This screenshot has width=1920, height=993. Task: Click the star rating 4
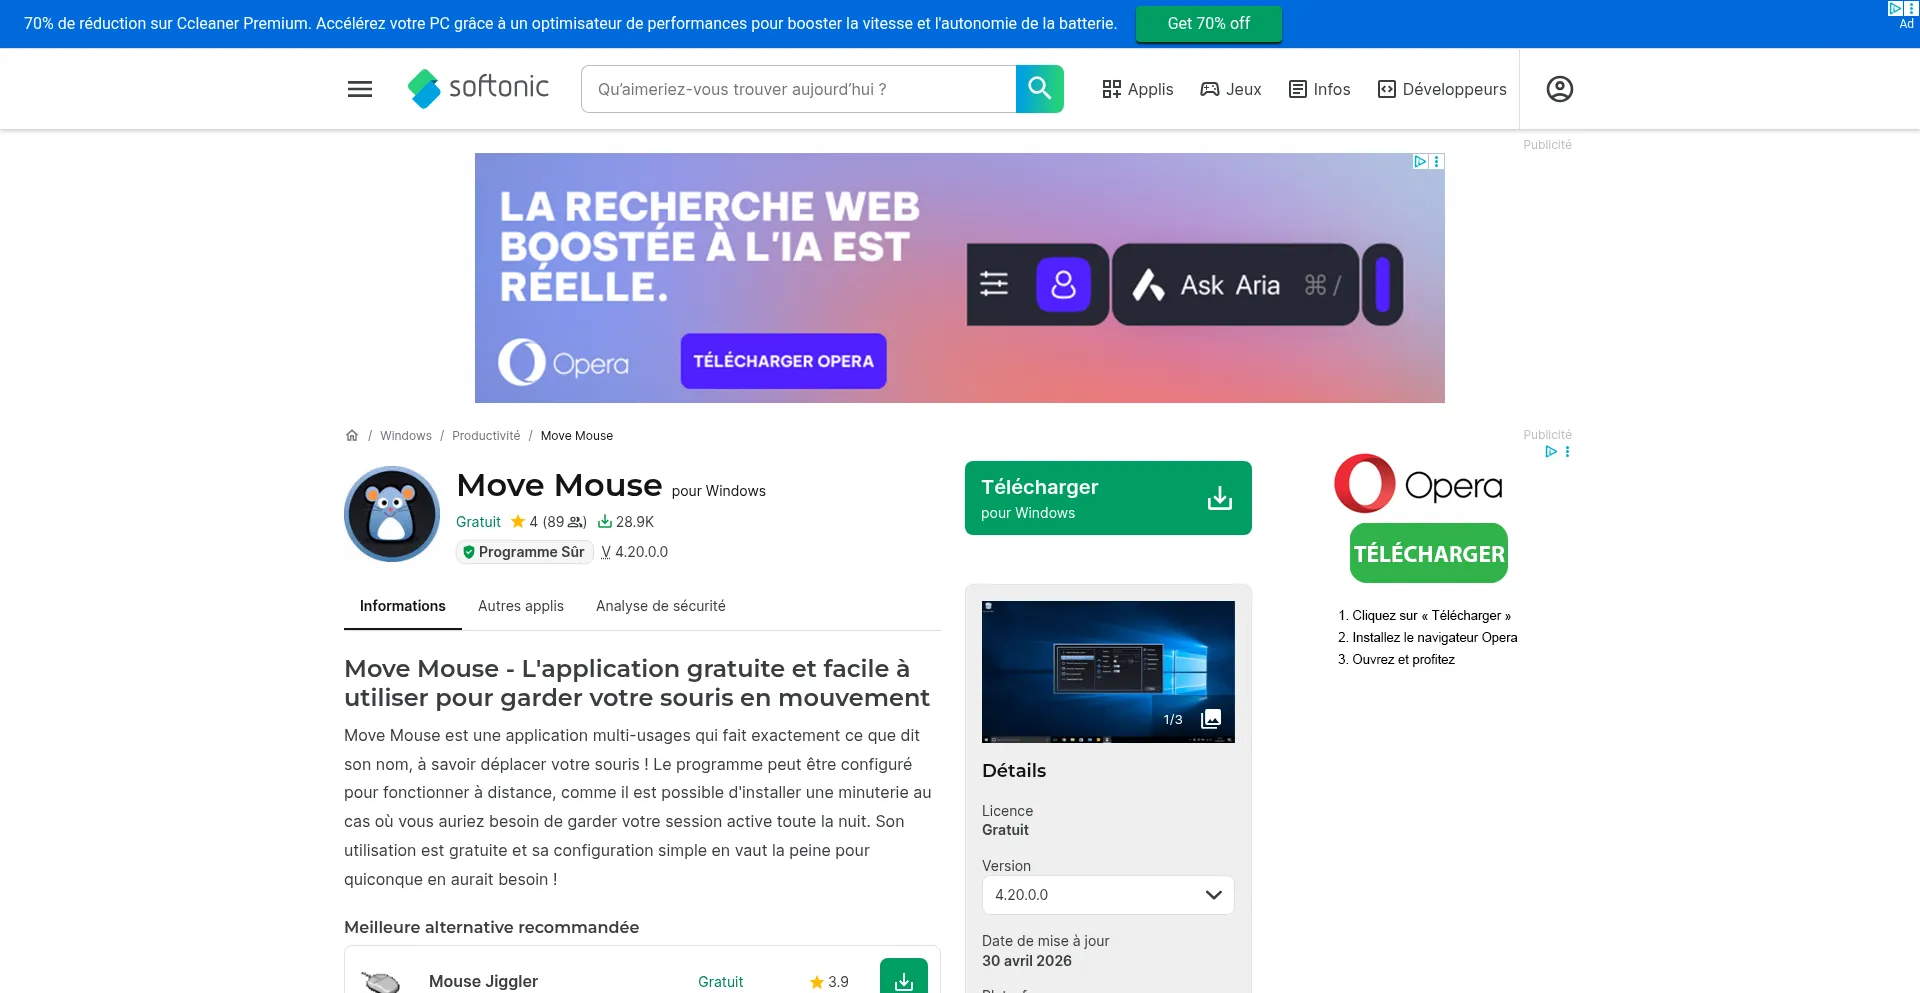click(x=524, y=522)
